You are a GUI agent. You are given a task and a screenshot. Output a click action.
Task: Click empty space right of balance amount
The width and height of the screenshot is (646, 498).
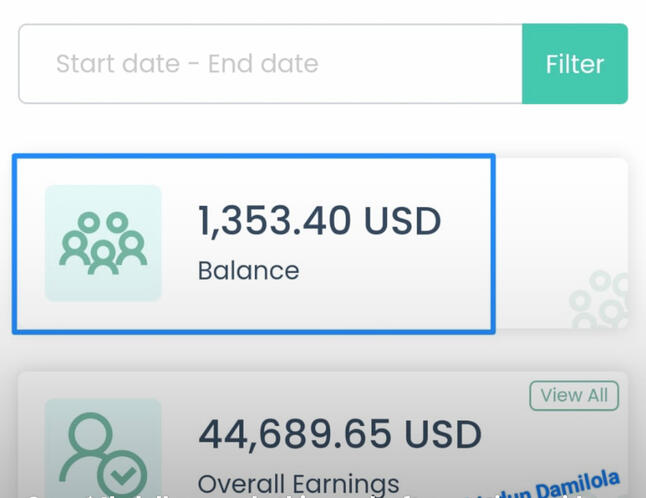[468, 221]
